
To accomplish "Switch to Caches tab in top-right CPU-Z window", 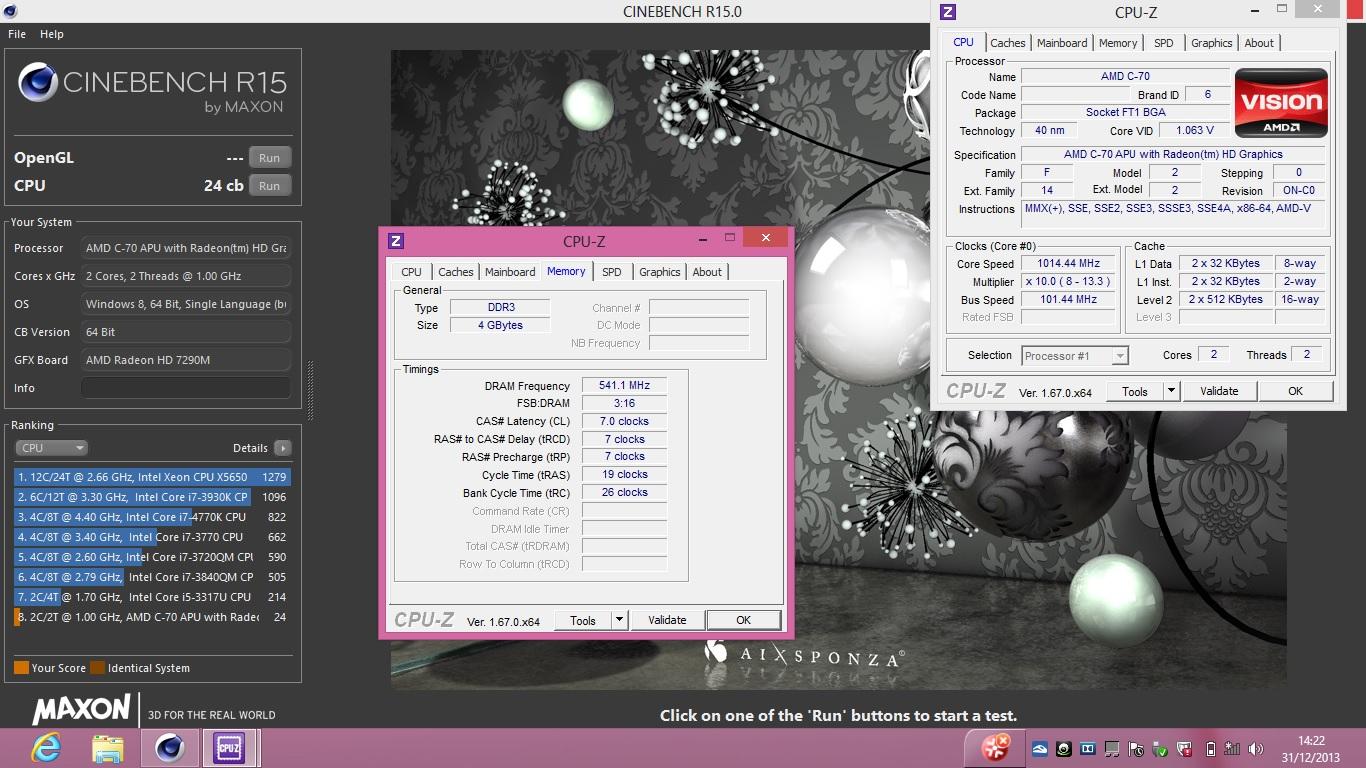I will [1008, 43].
